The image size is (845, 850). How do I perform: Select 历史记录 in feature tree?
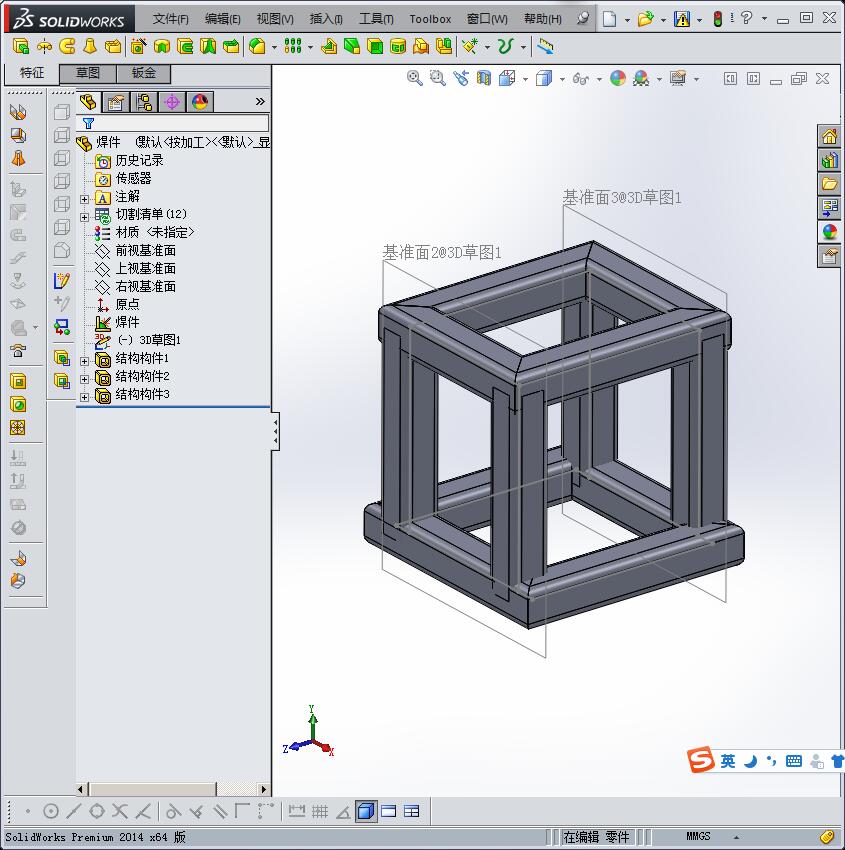click(139, 160)
